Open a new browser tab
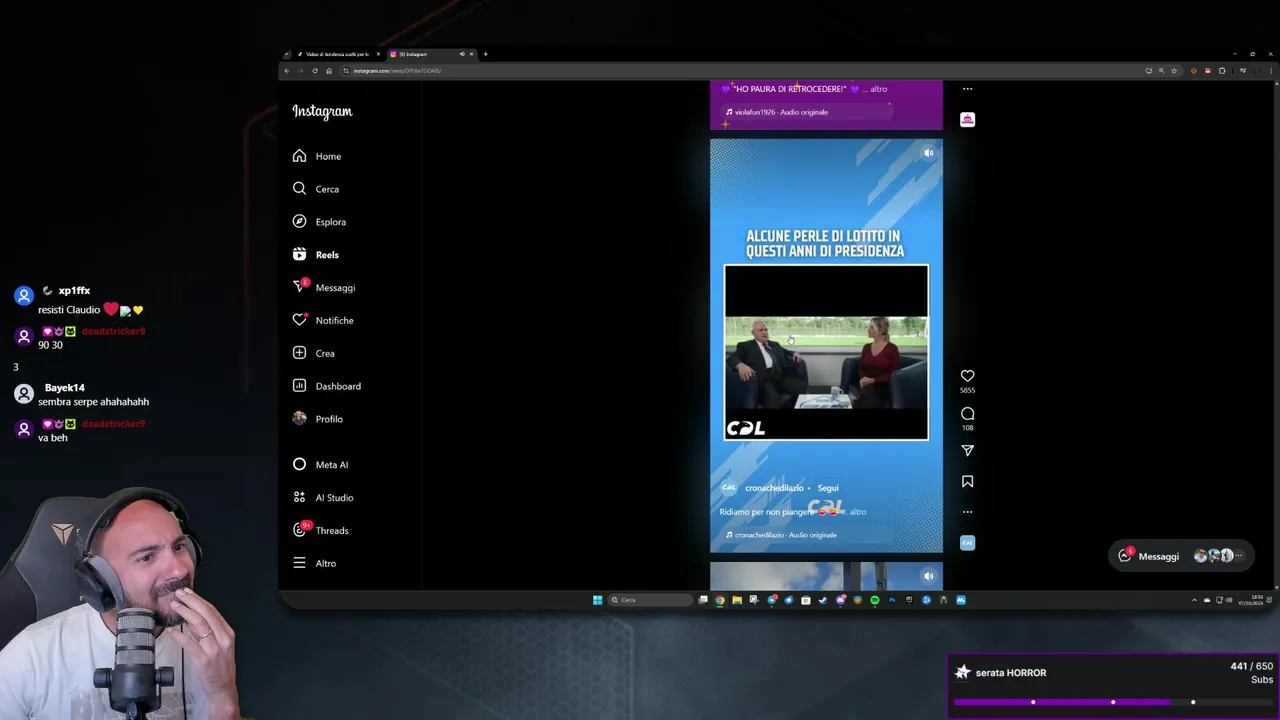Image resolution: width=1280 pixels, height=720 pixels. pos(485,54)
